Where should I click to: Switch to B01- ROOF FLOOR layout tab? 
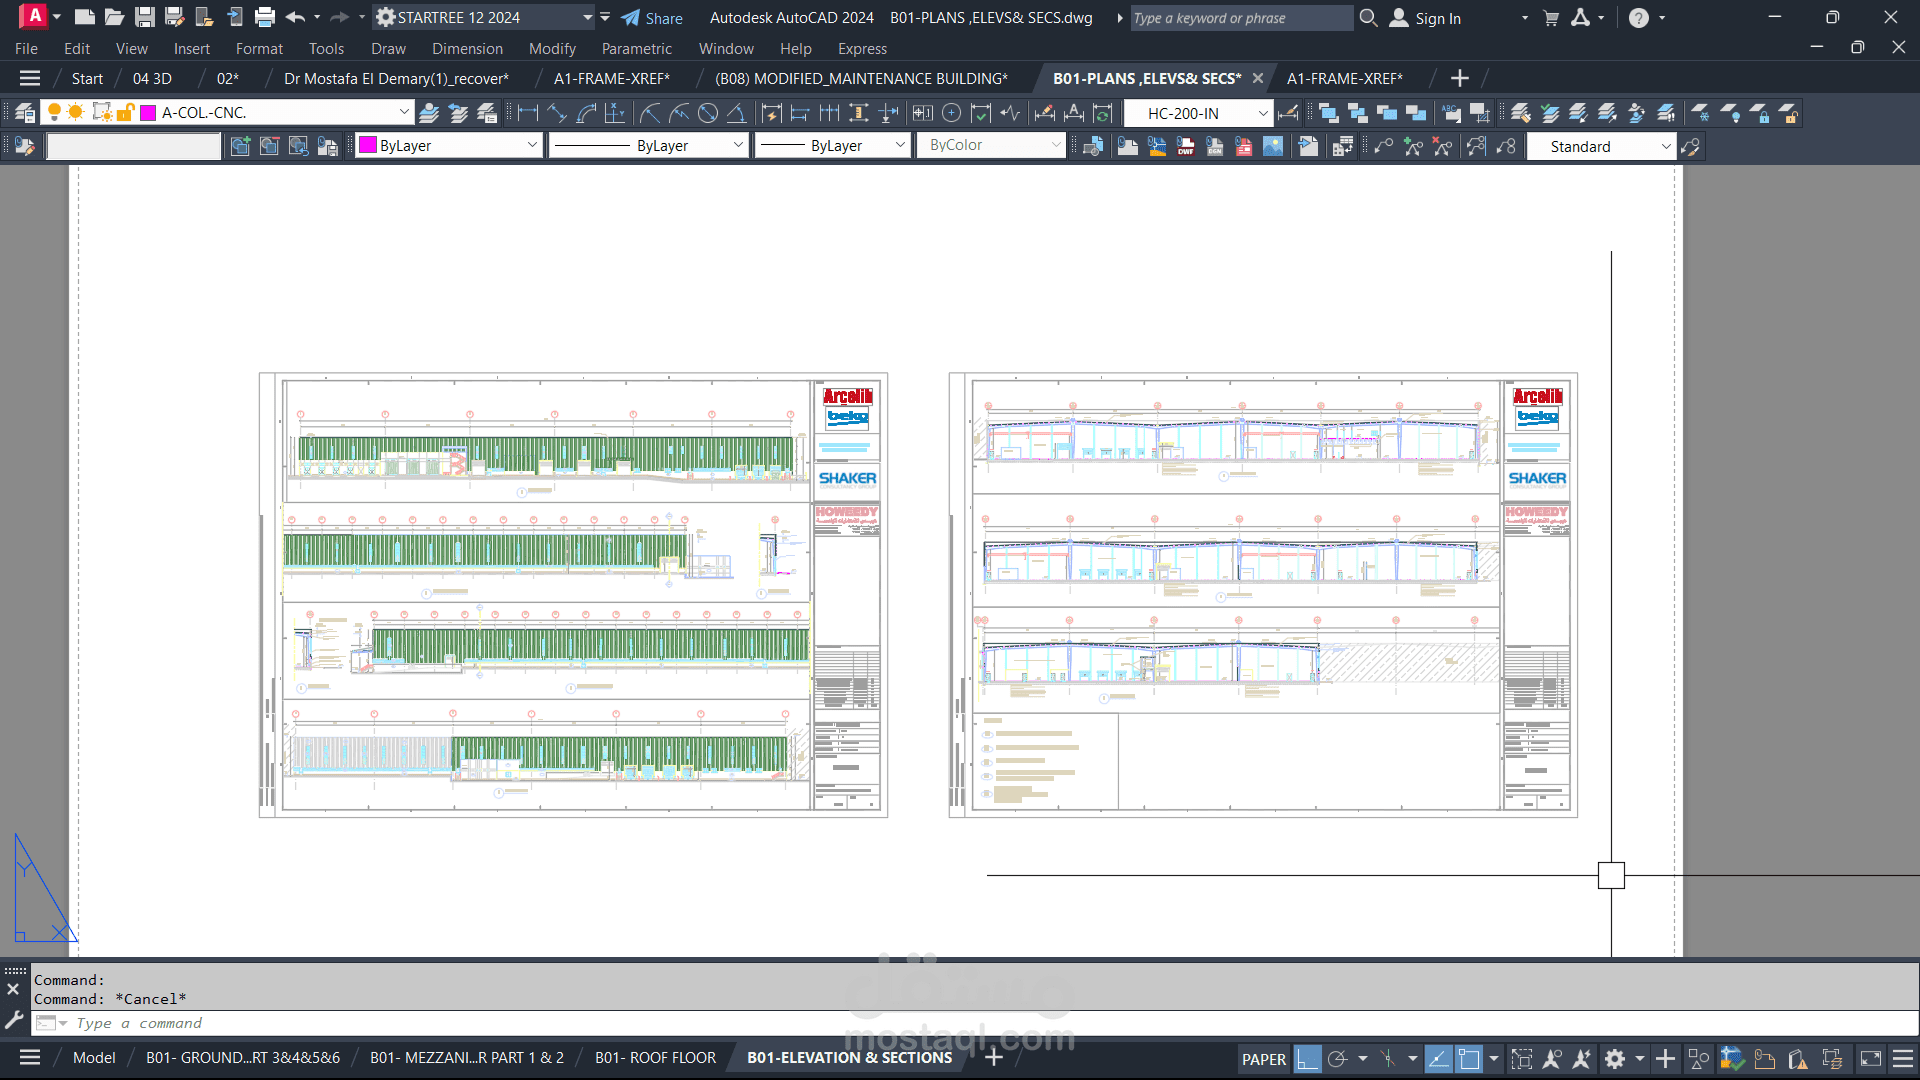point(655,1058)
